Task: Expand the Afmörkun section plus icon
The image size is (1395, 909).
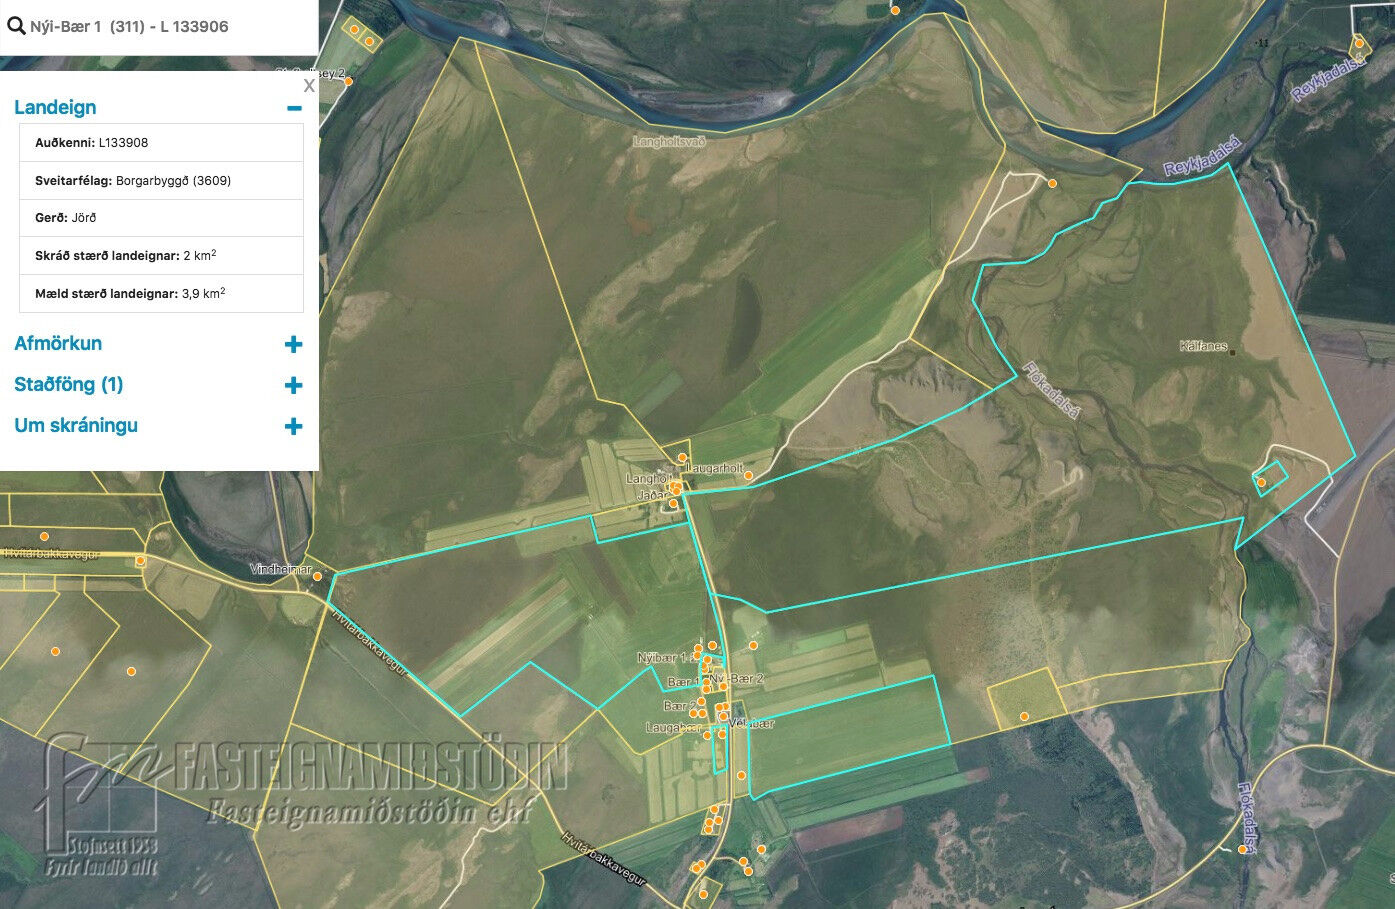Action: point(294,345)
